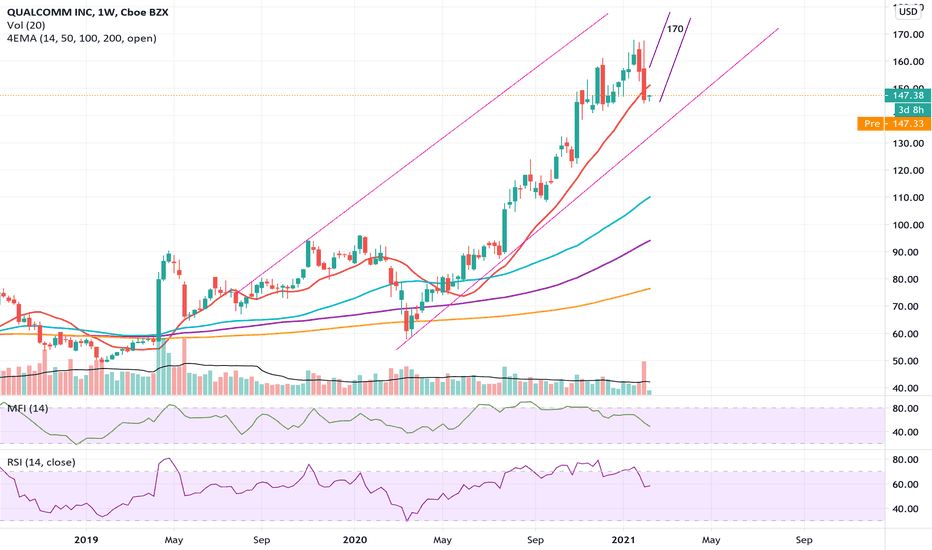Click the 170 annotation text on chart
The width and height of the screenshot is (932, 550).
coord(675,29)
